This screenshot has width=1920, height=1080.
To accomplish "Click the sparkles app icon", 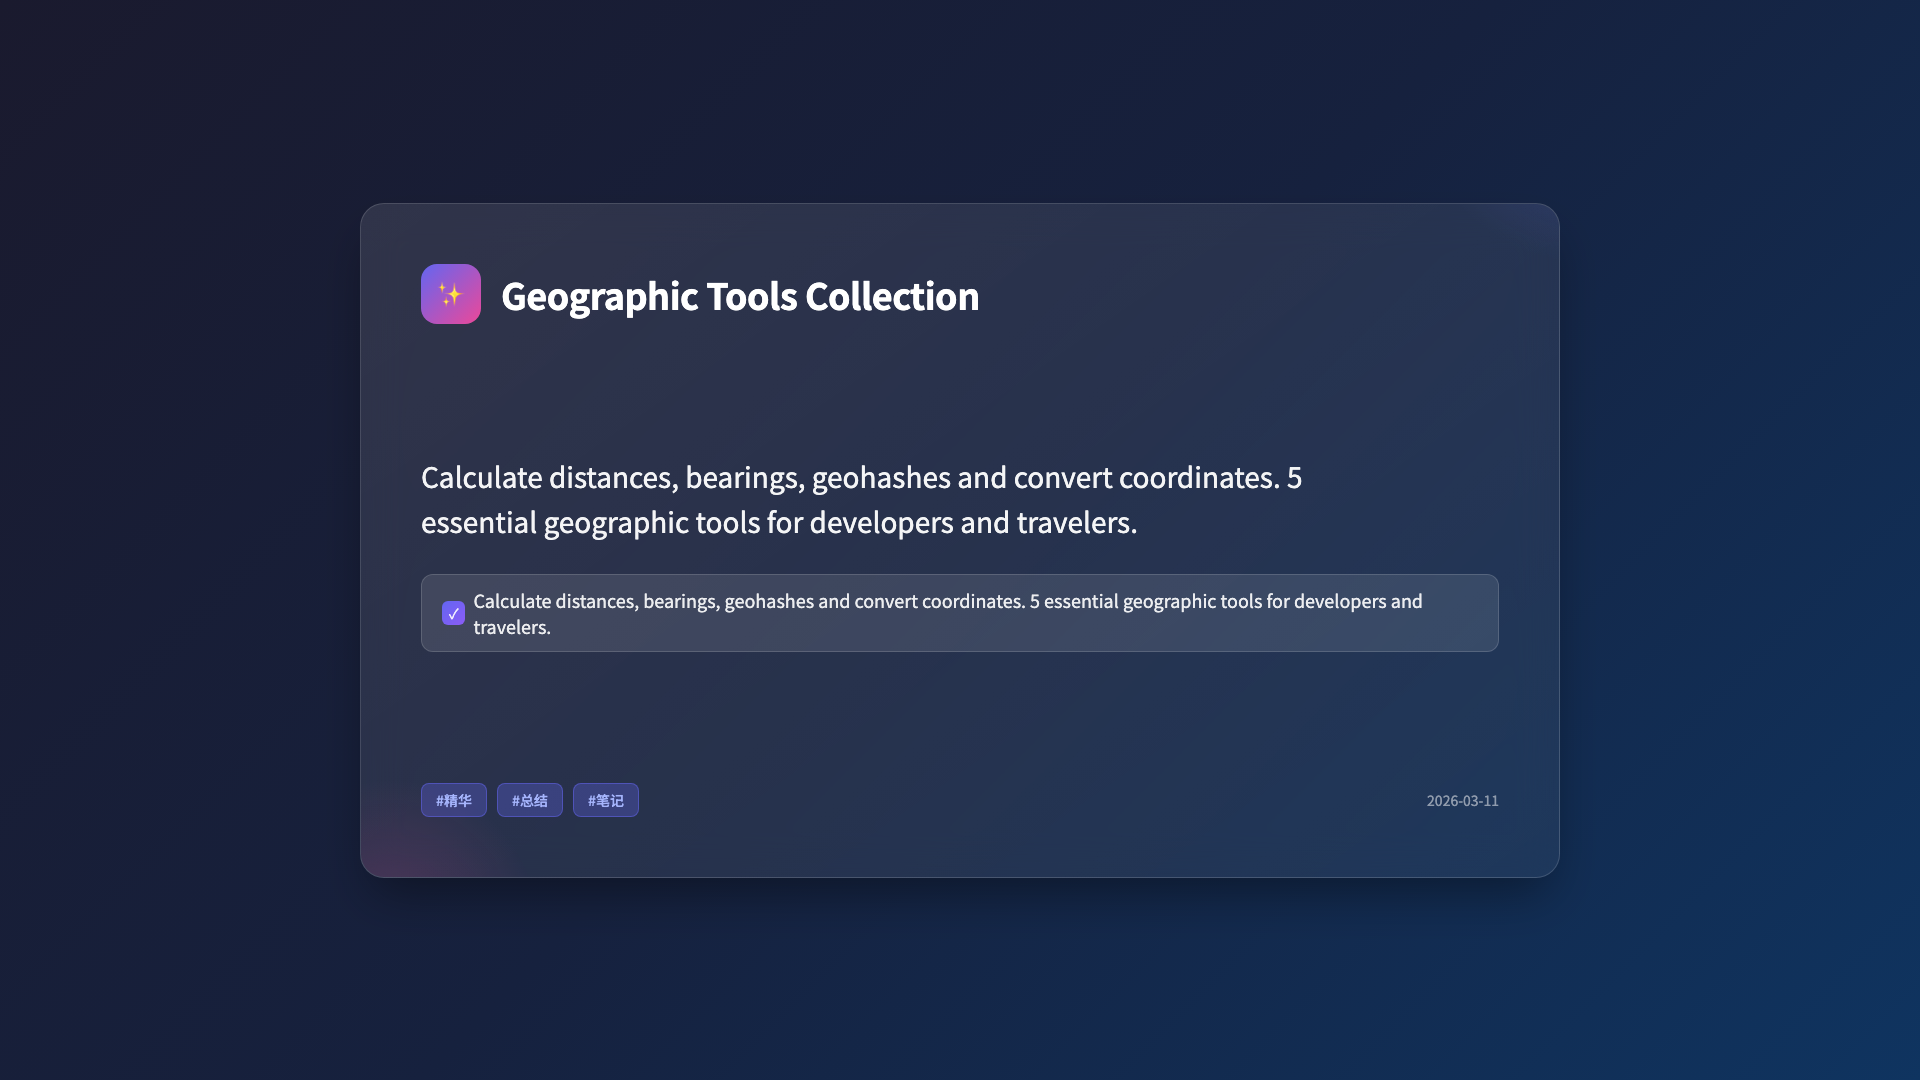I will pyautogui.click(x=451, y=294).
